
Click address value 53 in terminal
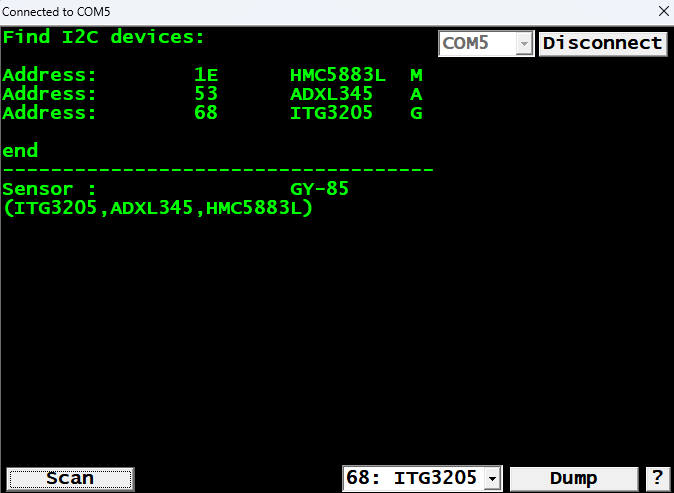206,94
